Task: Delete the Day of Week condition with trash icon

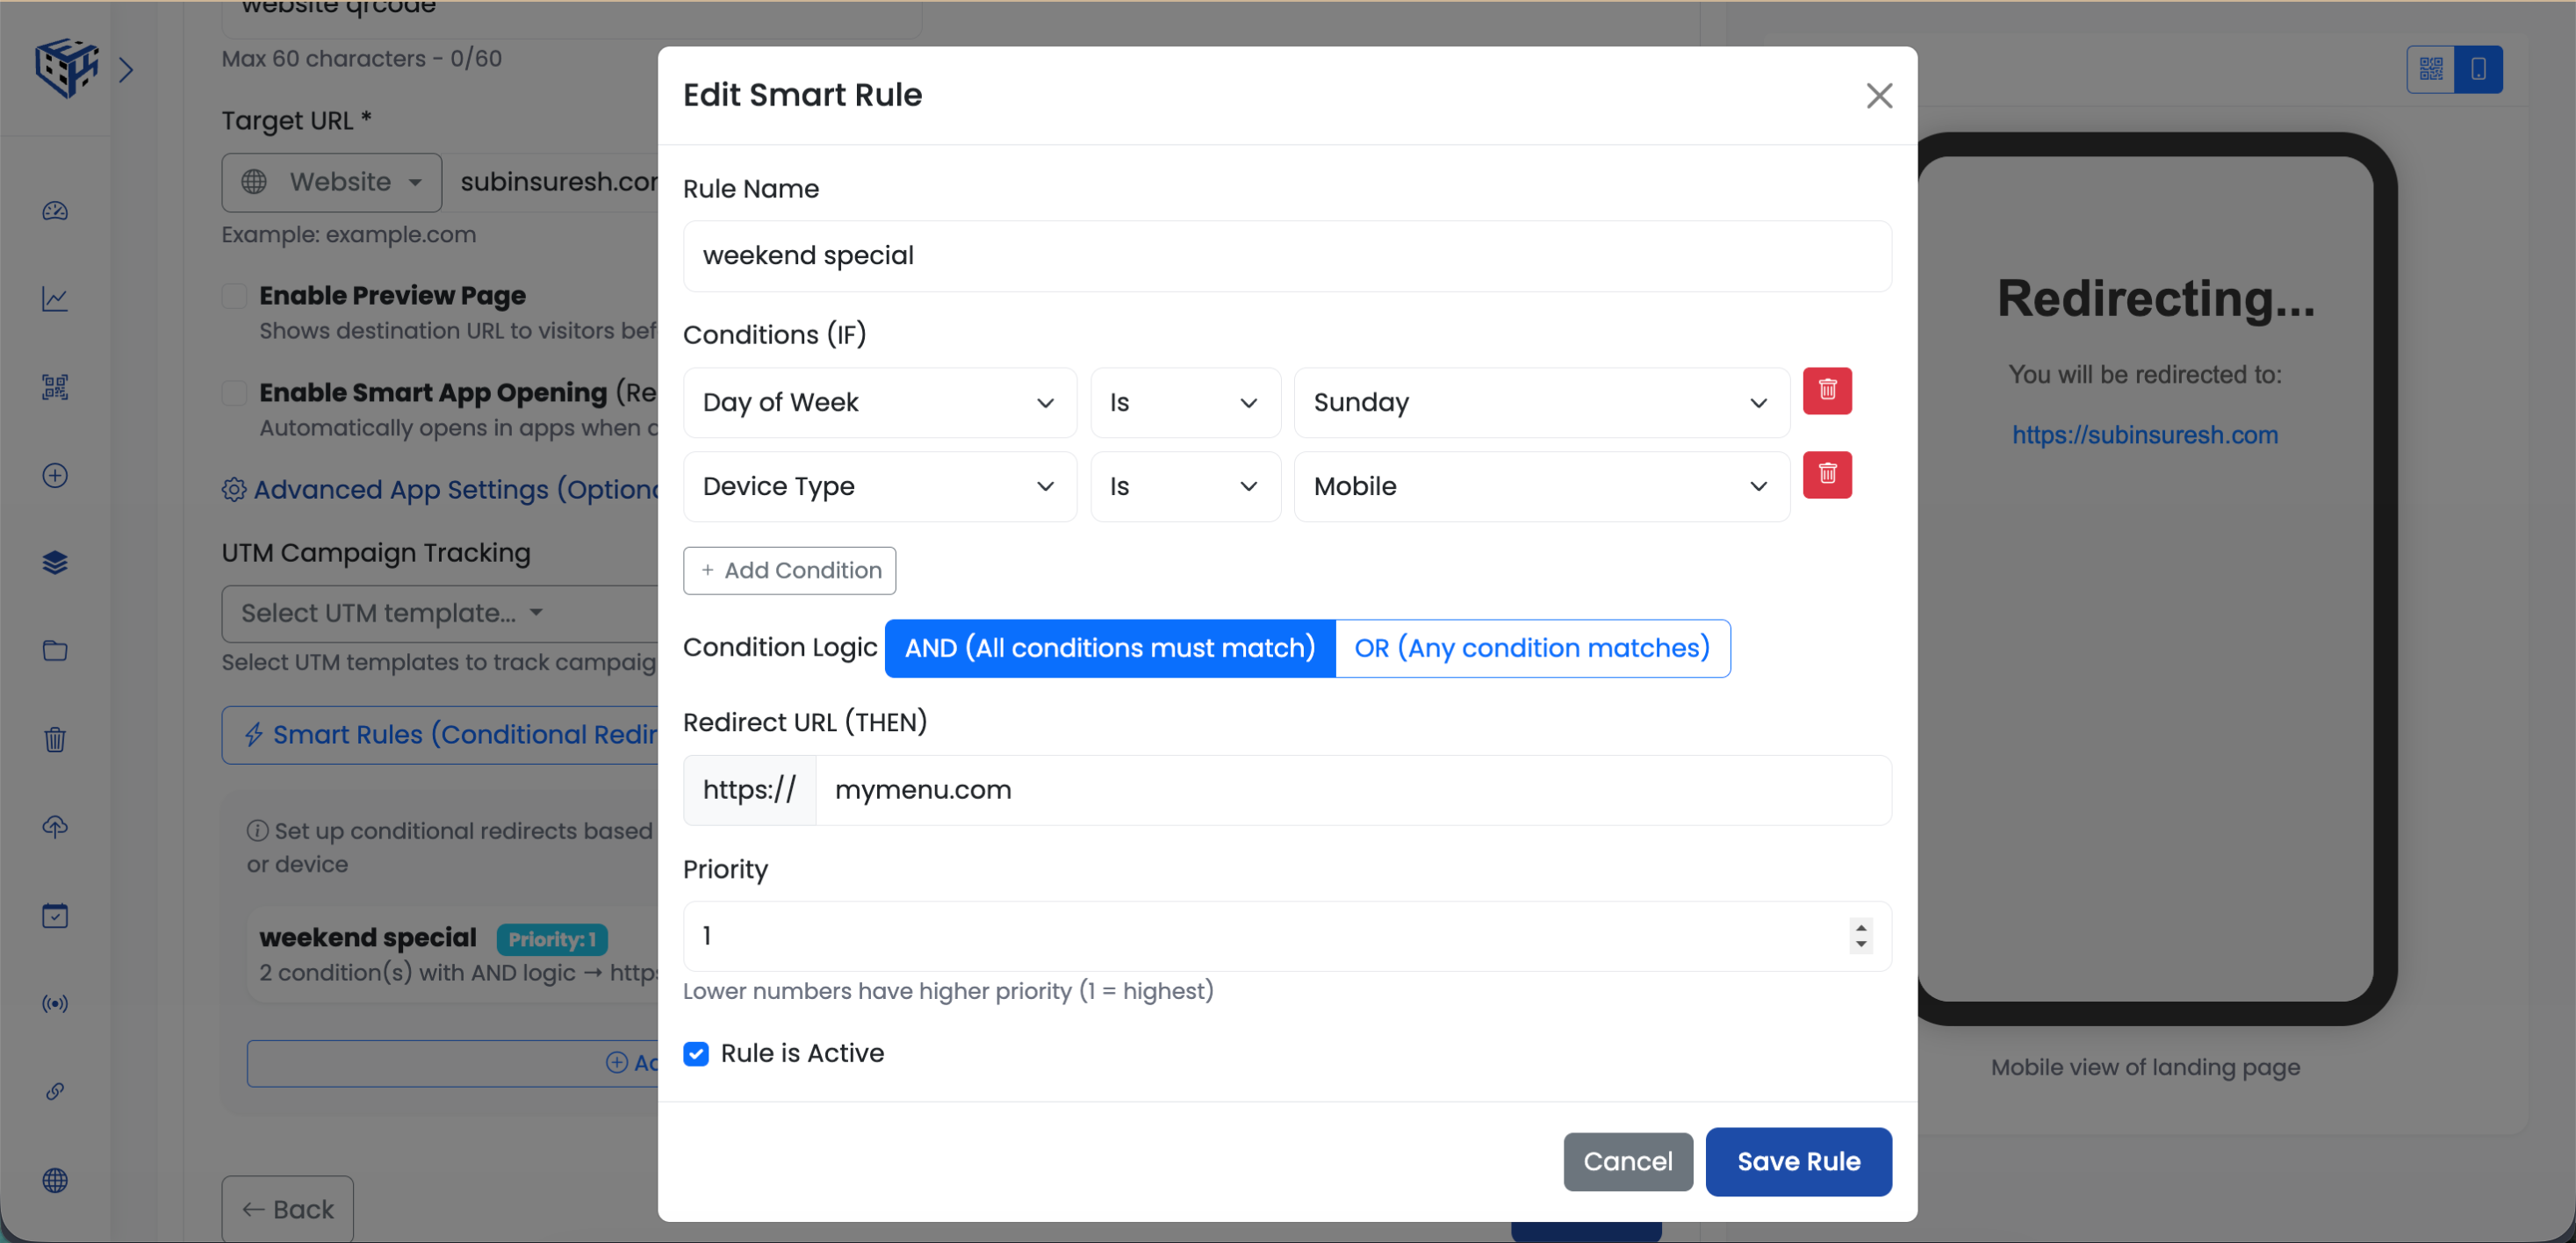Action: (1828, 391)
